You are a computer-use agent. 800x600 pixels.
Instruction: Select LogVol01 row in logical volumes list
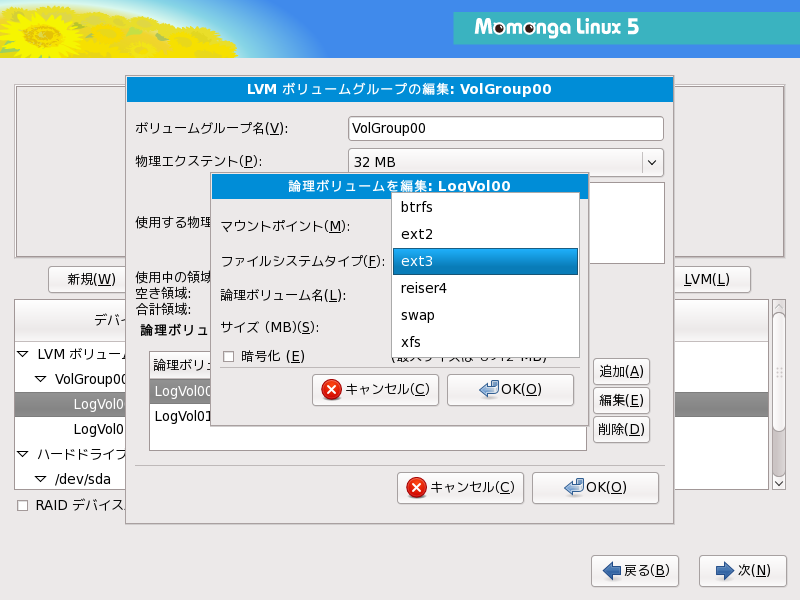click(182, 416)
